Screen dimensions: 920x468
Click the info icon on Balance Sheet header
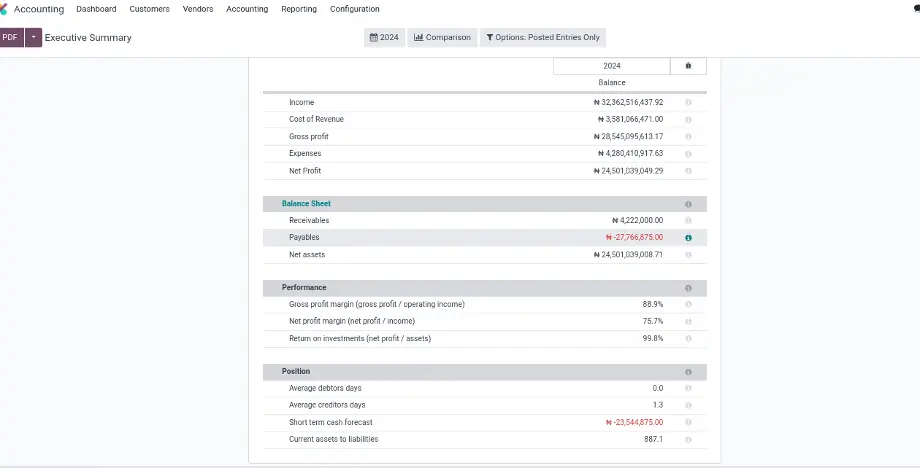coord(688,204)
